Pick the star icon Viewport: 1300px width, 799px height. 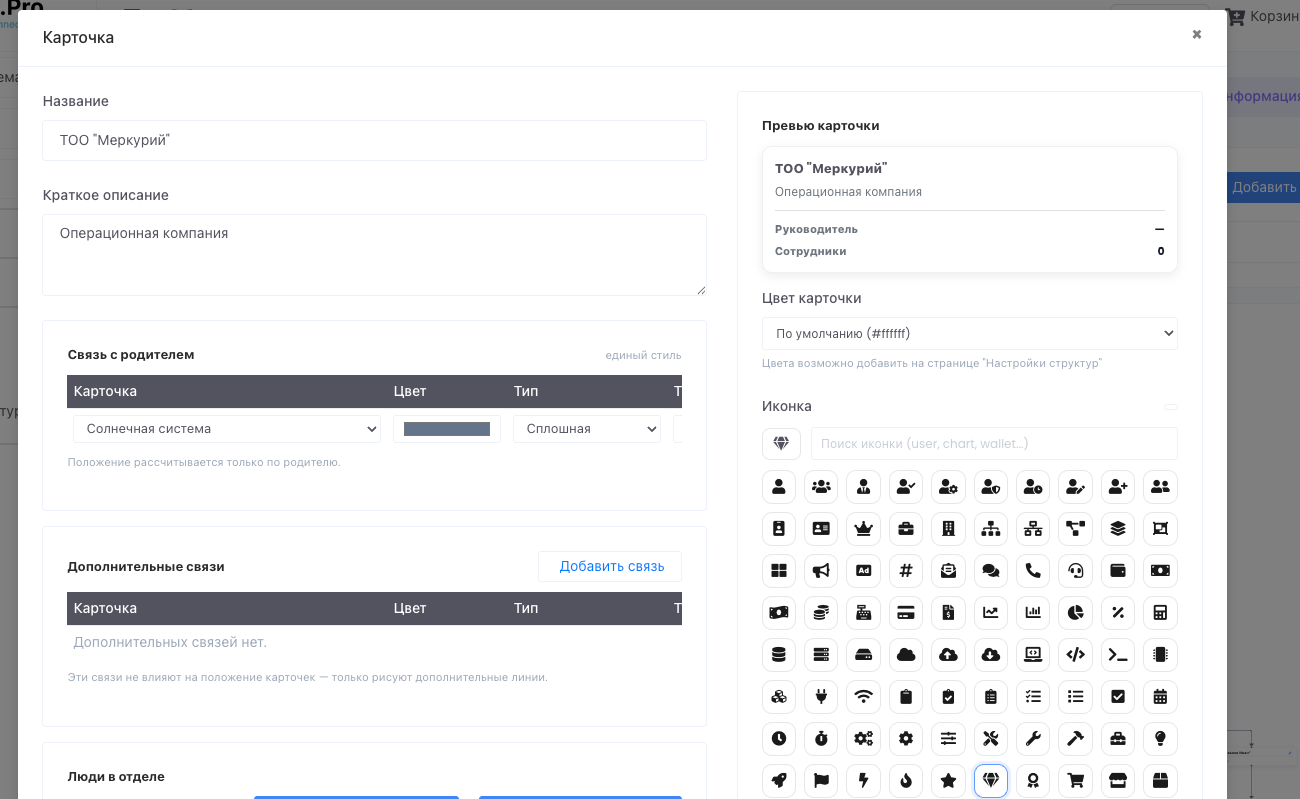(x=948, y=781)
